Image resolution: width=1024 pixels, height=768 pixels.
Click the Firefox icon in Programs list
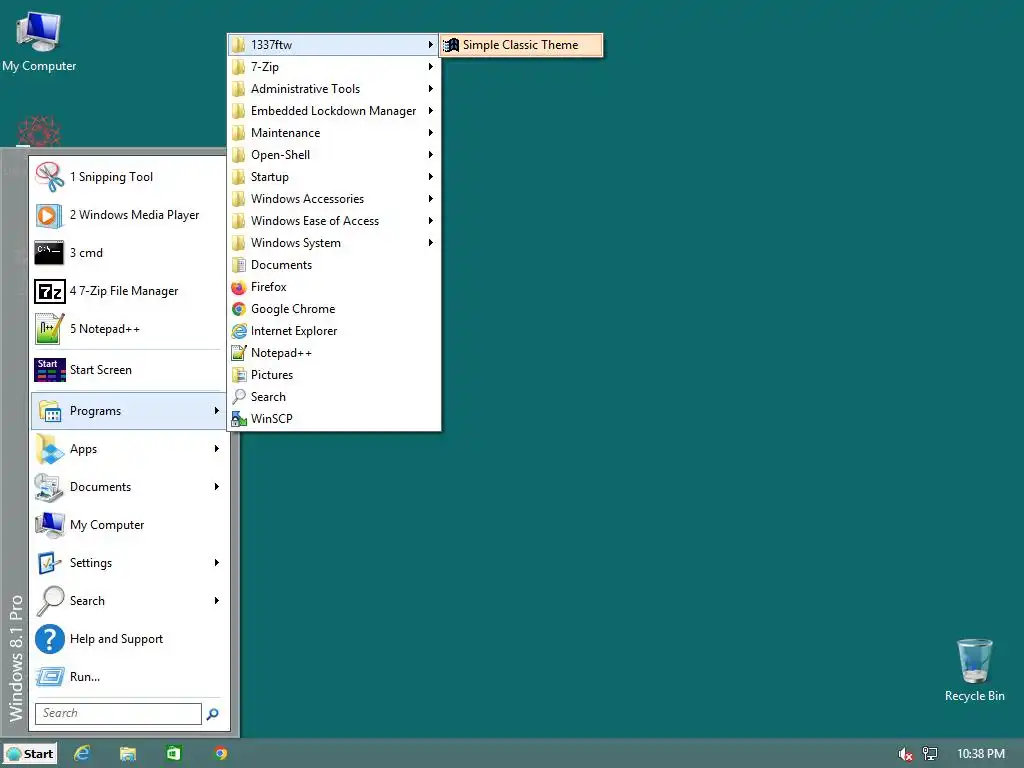[x=239, y=287]
